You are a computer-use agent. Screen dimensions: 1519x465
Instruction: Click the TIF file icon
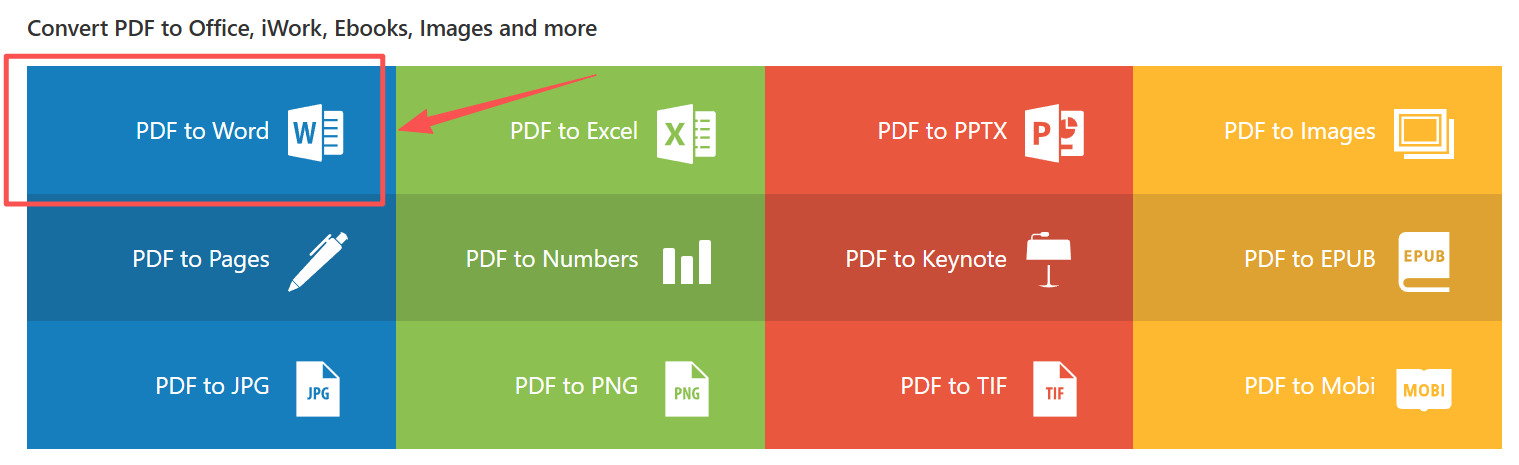click(1055, 388)
